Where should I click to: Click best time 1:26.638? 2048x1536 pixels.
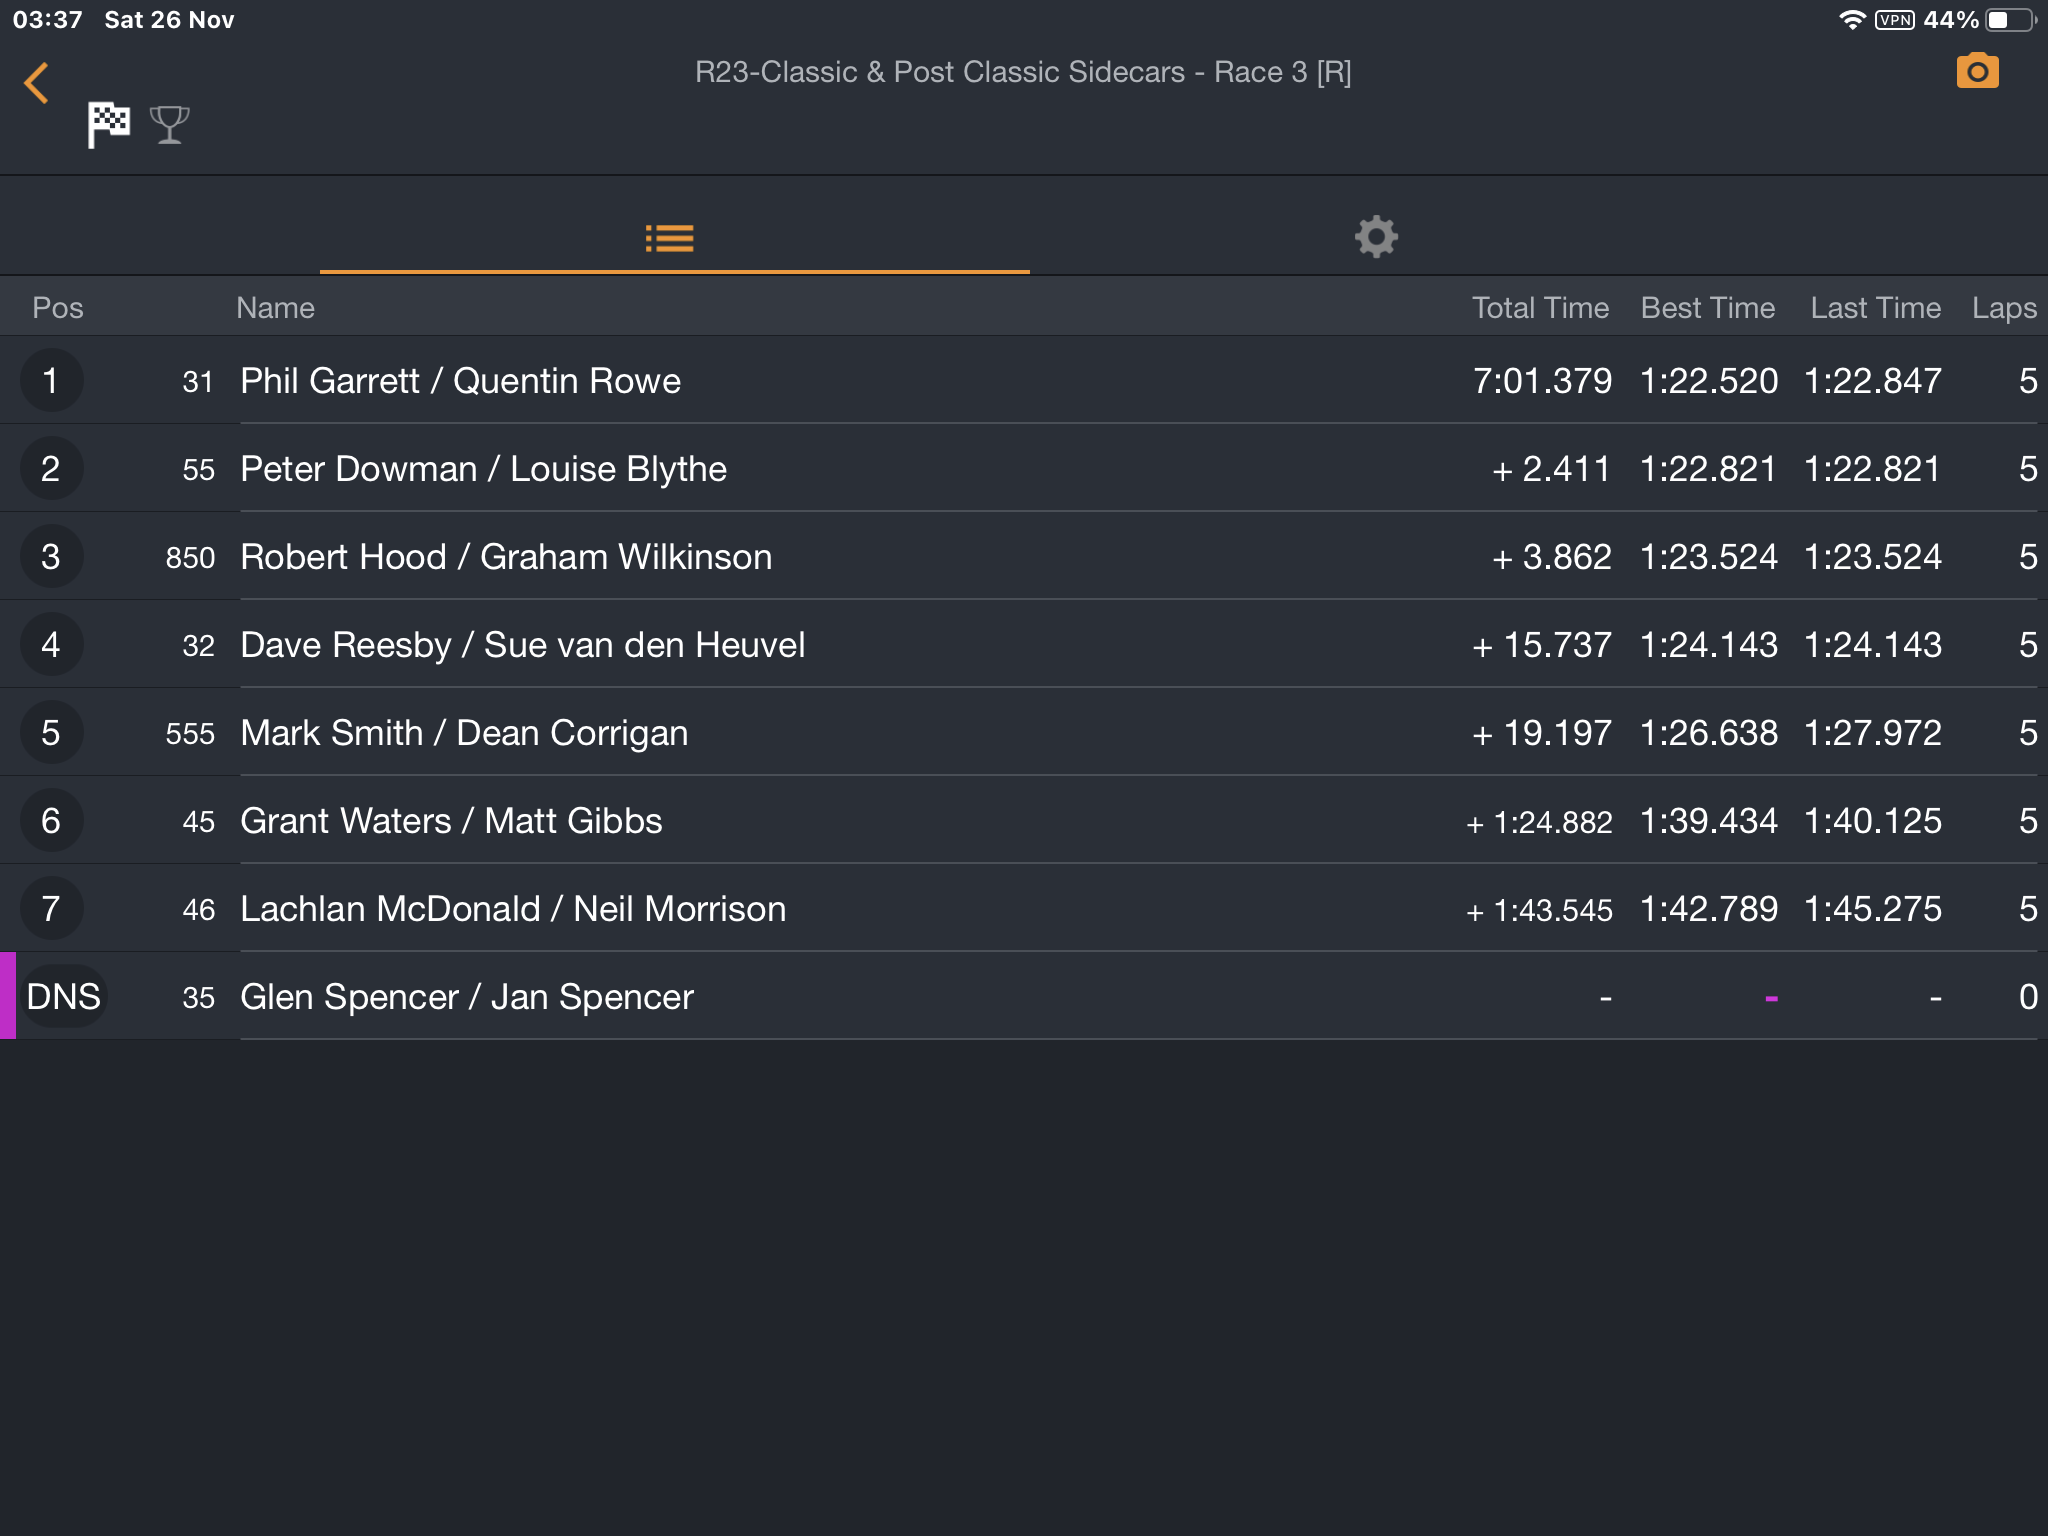[1709, 733]
